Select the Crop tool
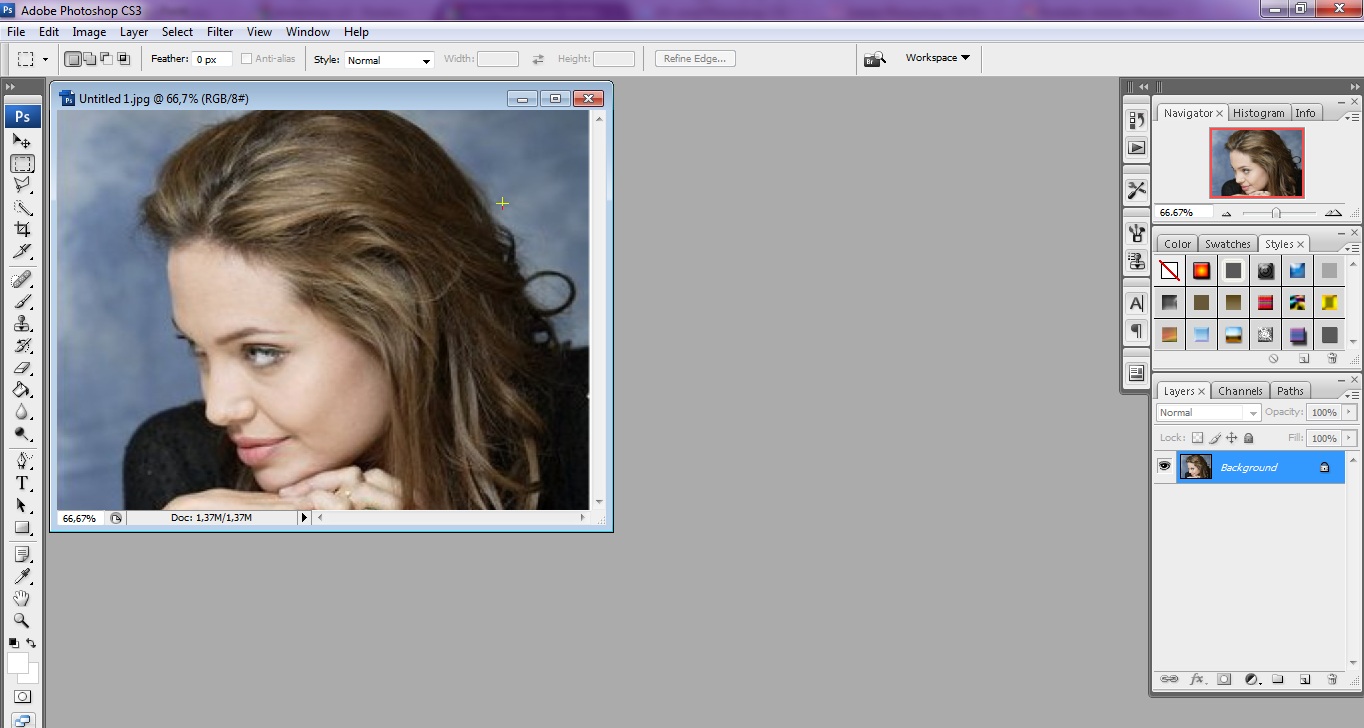This screenshot has width=1364, height=728. [x=22, y=229]
